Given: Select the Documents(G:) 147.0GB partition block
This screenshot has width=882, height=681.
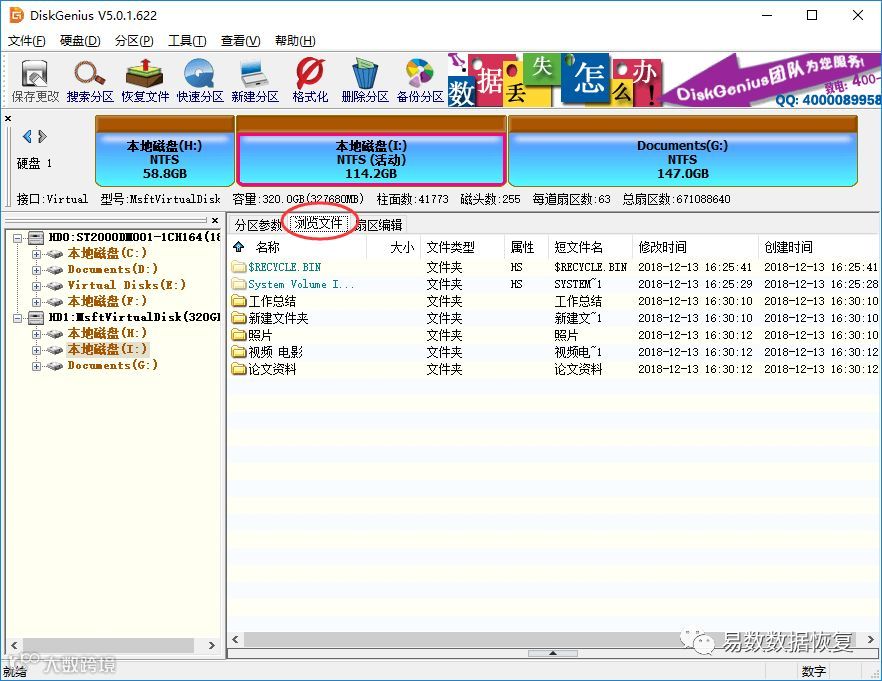Looking at the screenshot, I should point(682,151).
